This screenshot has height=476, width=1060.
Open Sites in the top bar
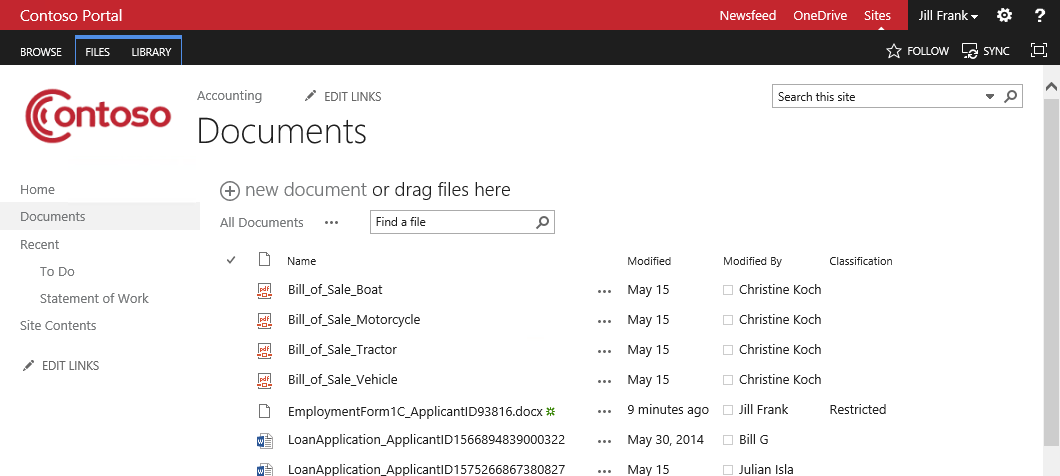point(877,16)
